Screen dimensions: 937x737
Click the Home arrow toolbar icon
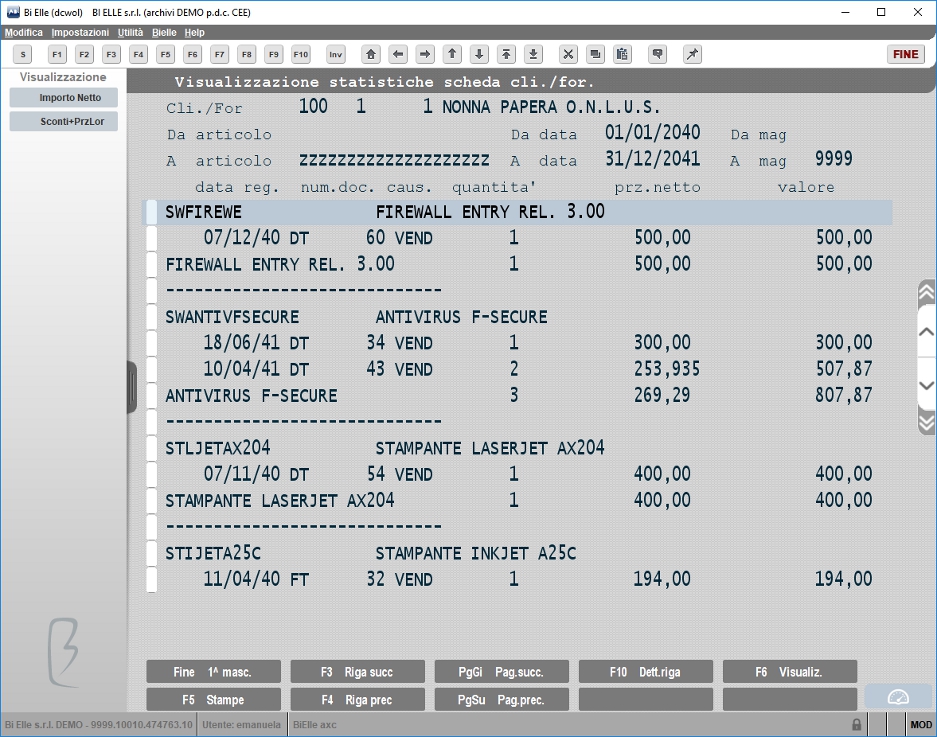click(x=371, y=54)
